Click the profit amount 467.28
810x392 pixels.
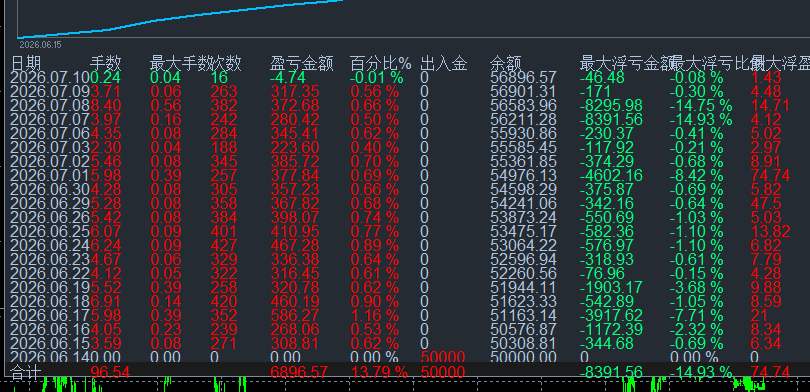294,245
